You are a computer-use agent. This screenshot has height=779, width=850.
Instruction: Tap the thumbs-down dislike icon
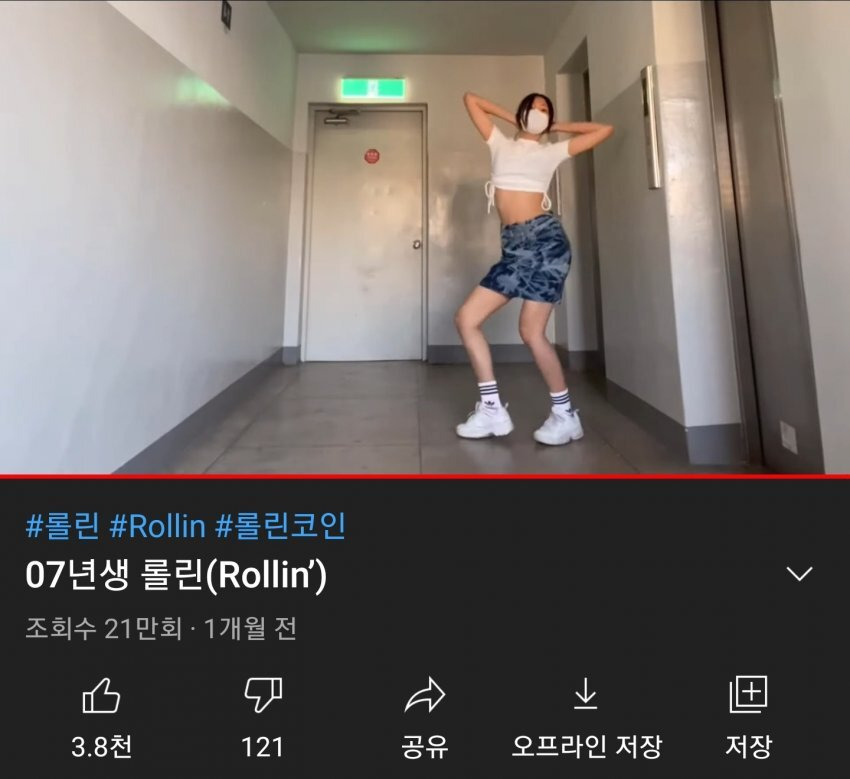coord(263,696)
